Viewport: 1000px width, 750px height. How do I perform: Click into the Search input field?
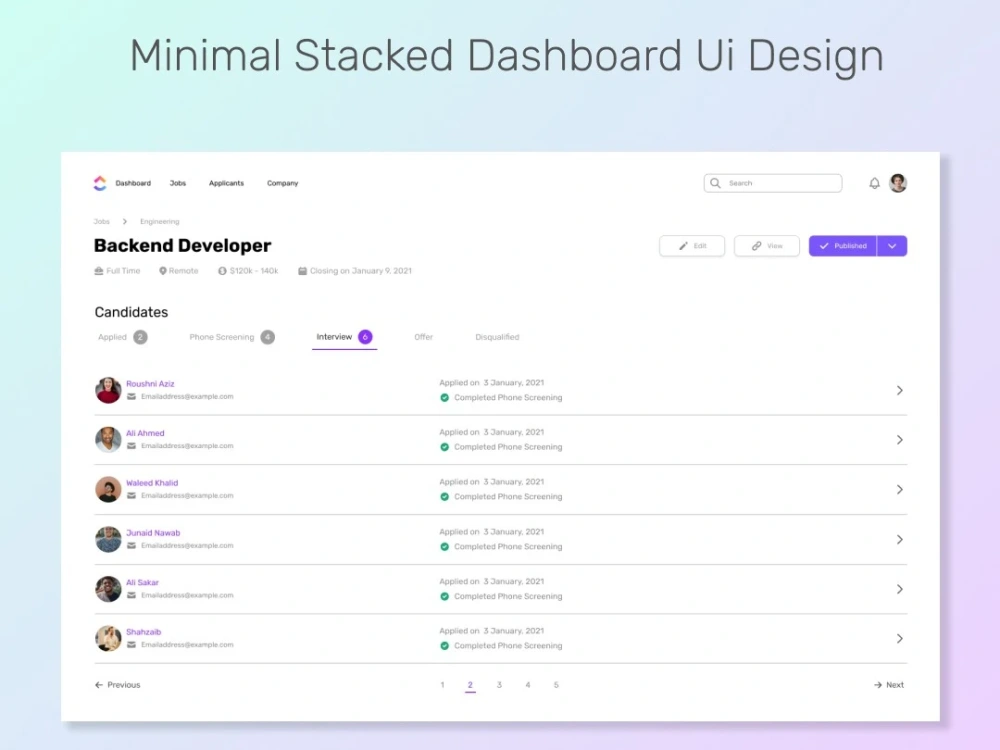[773, 183]
